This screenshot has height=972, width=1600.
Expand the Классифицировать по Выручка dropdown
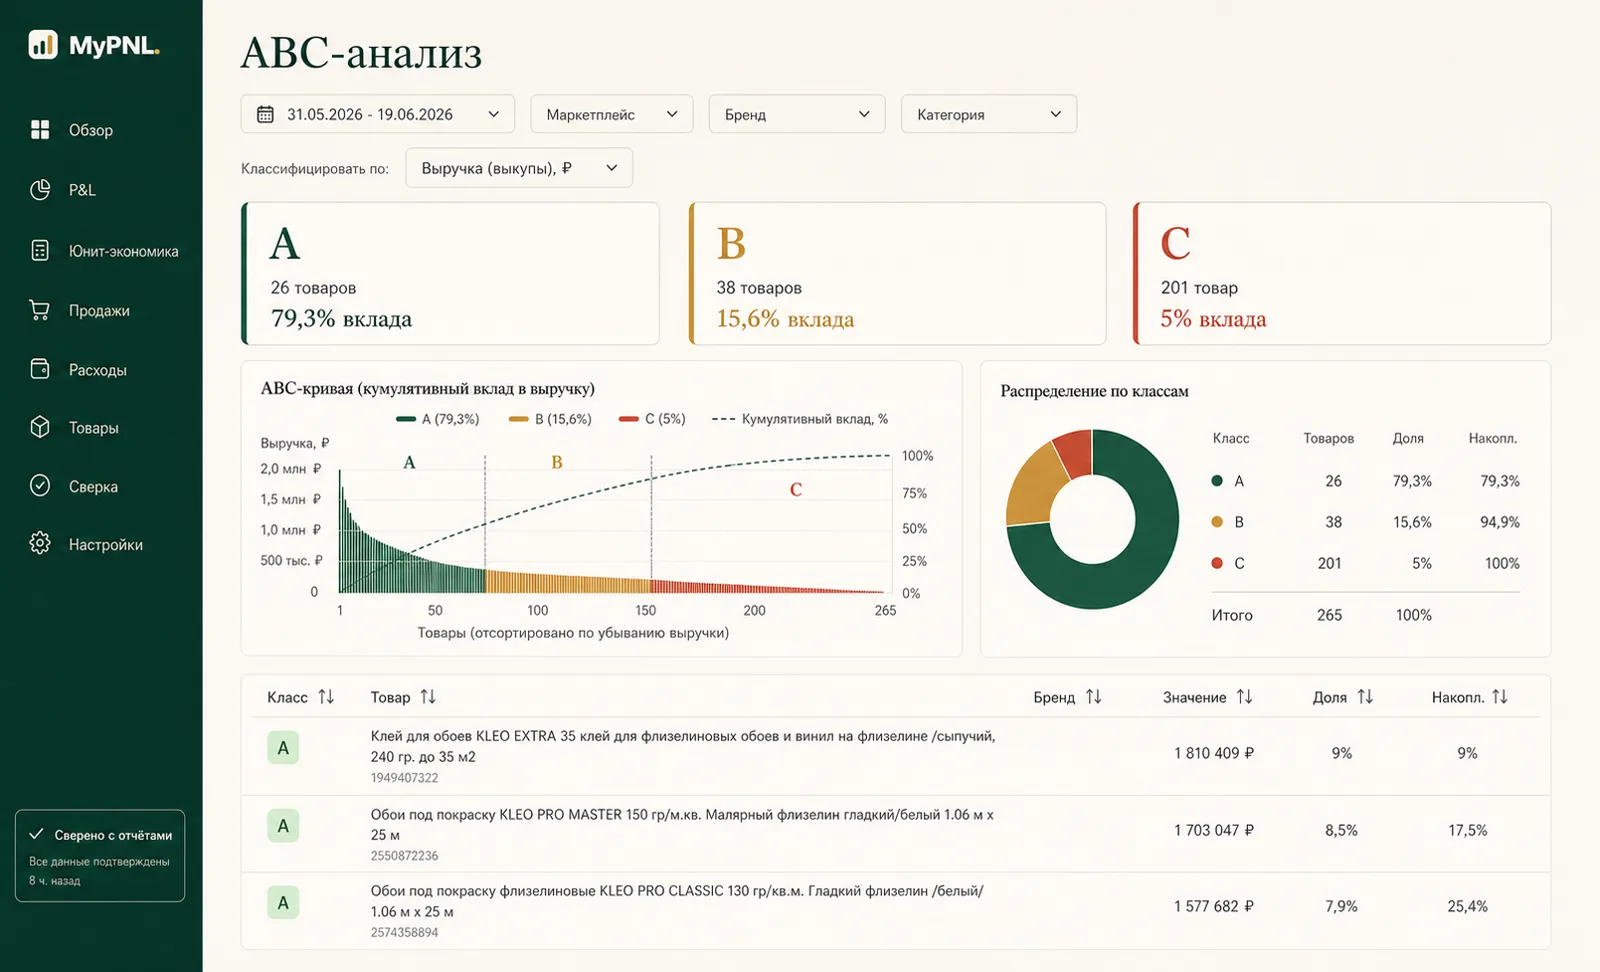point(519,168)
